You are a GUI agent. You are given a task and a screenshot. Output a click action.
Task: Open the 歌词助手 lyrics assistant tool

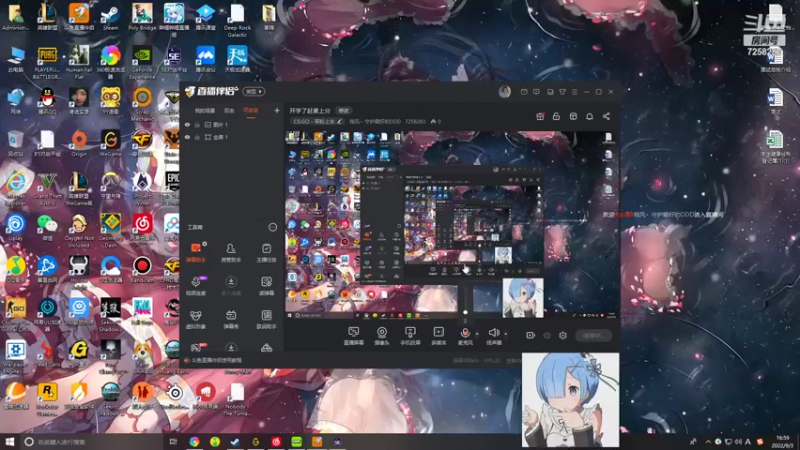(x=266, y=319)
